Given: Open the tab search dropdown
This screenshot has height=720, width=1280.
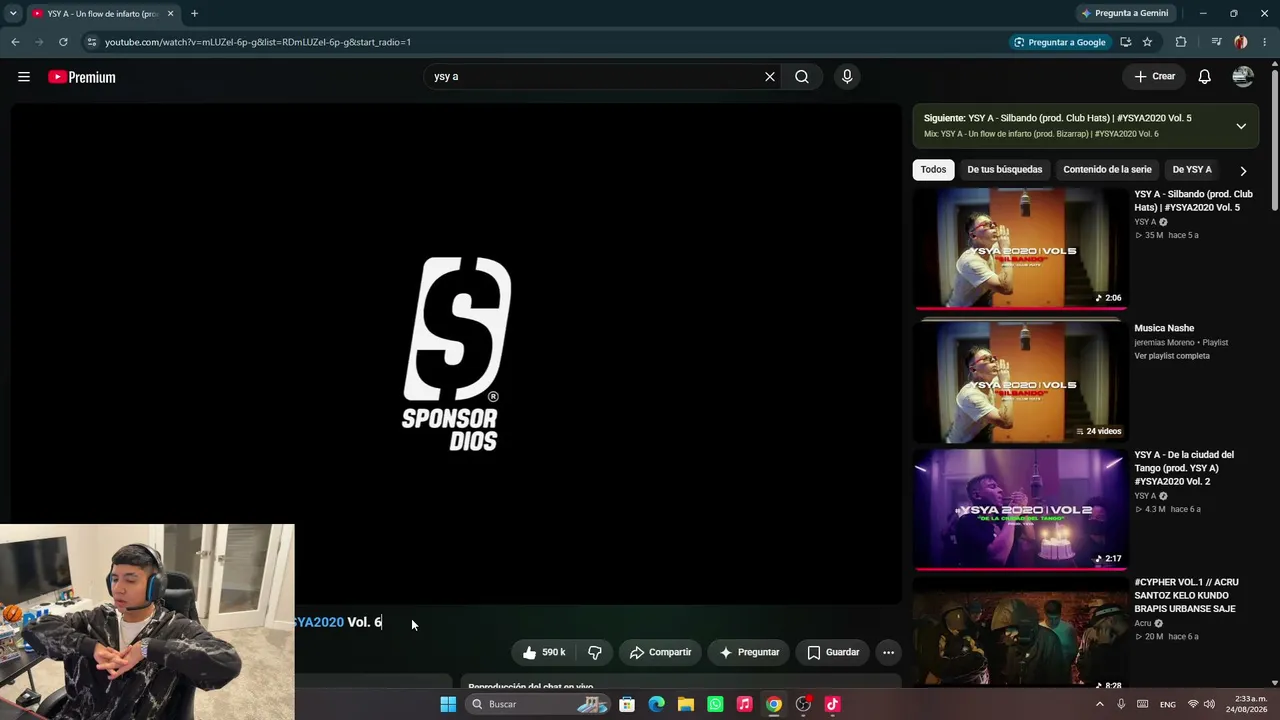Looking at the screenshot, I should pos(13,14).
